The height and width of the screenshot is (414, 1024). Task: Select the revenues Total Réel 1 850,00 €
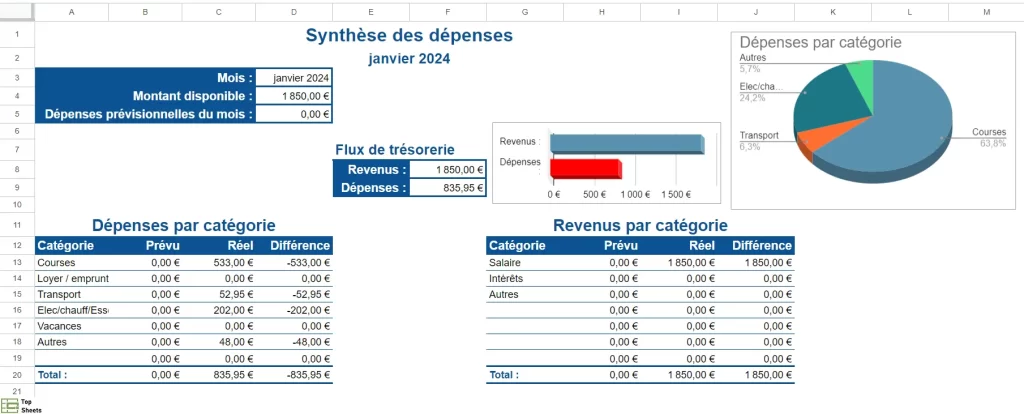(679, 375)
